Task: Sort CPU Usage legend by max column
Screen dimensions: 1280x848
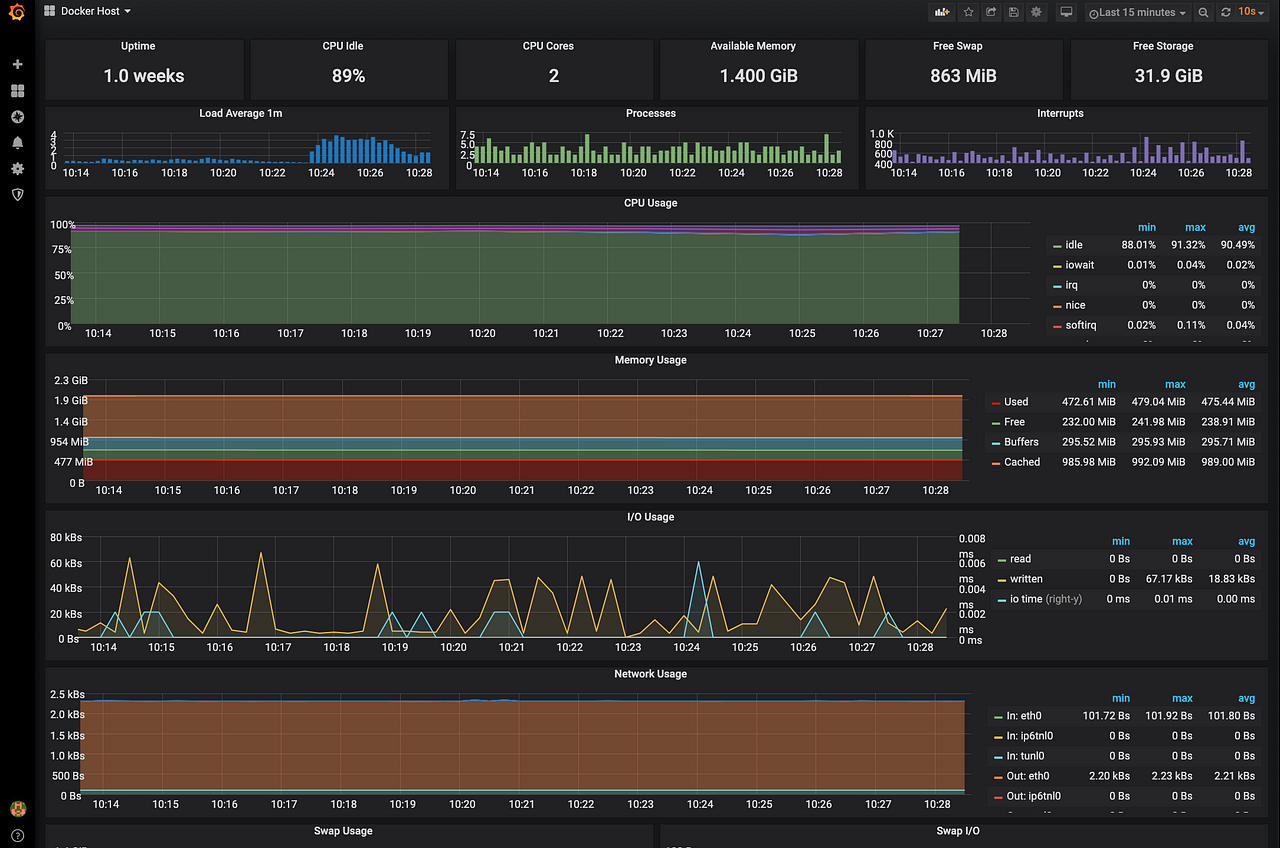Action: tap(1195, 227)
